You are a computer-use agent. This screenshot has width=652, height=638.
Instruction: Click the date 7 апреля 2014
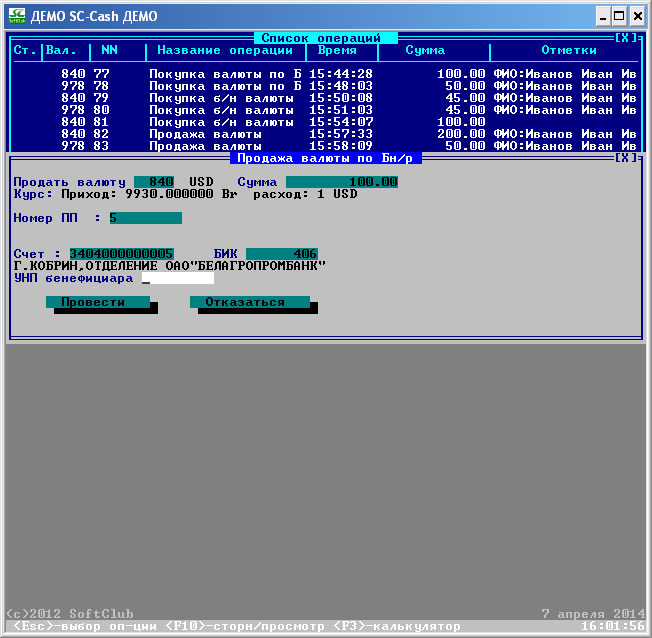pyautogui.click(x=593, y=614)
